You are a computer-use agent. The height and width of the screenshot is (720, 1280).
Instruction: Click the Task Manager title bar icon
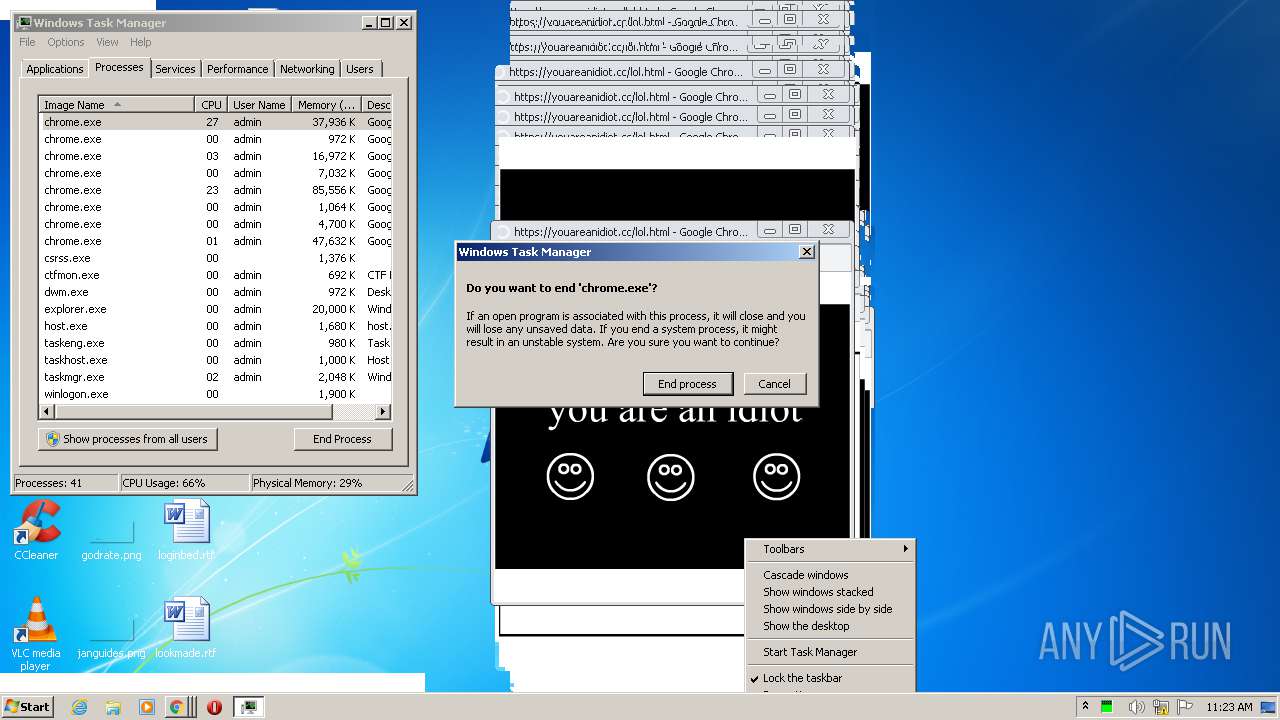pyautogui.click(x=24, y=22)
